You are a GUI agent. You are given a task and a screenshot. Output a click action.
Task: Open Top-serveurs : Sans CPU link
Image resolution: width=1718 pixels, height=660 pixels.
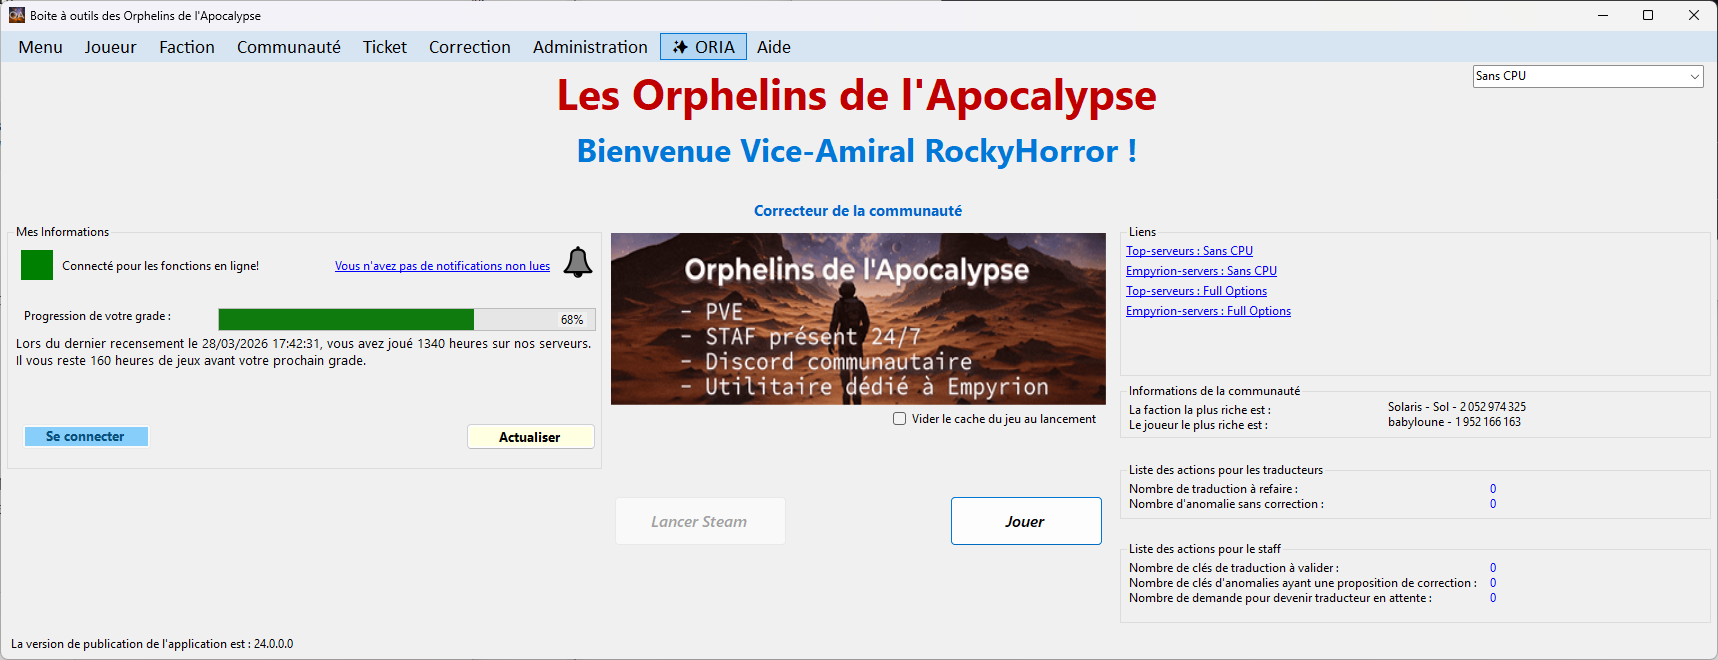(1189, 251)
